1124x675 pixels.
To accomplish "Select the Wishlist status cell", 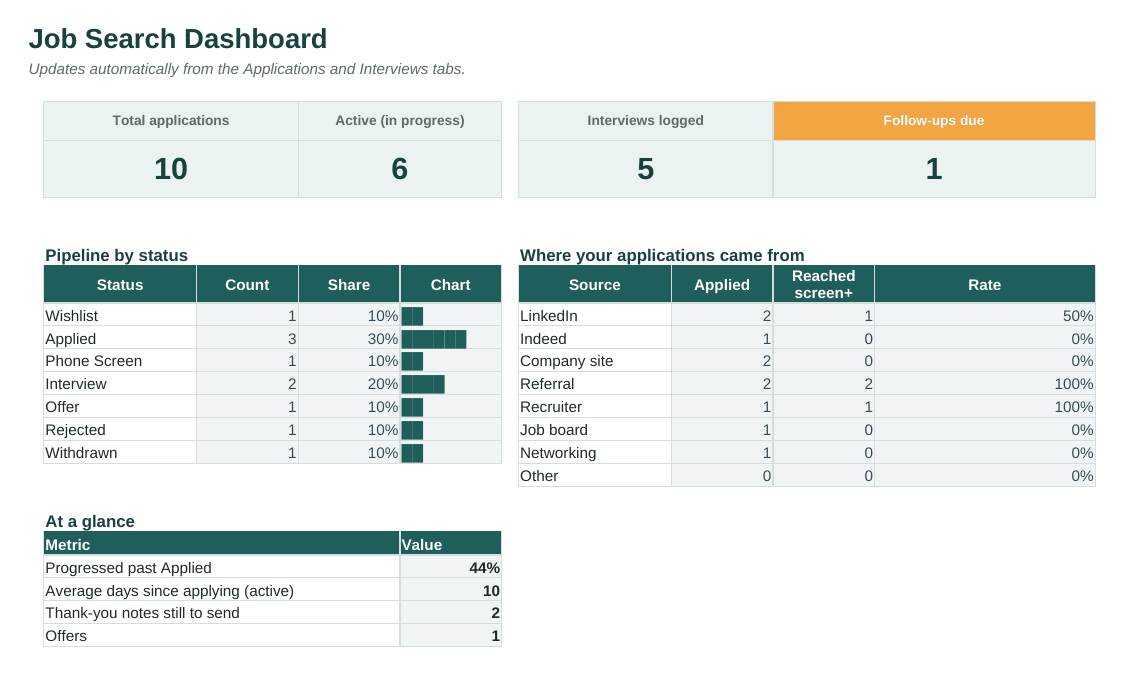I will (x=120, y=315).
